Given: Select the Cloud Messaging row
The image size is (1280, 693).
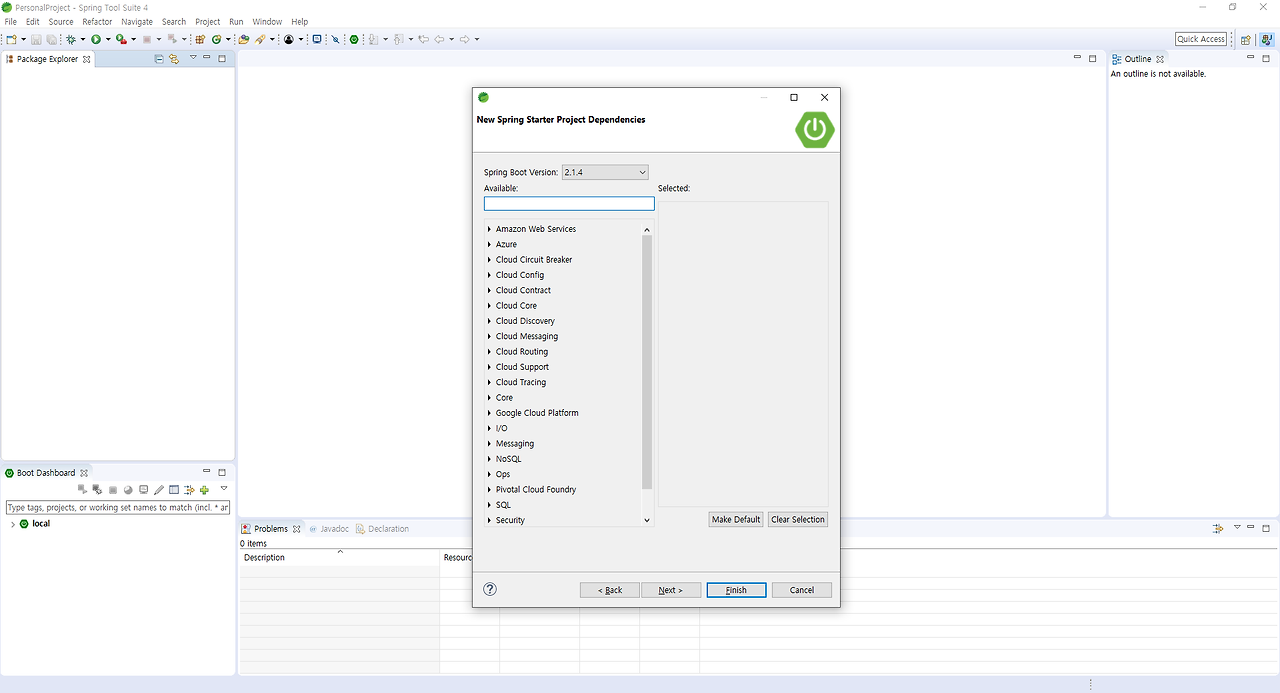Looking at the screenshot, I should click(x=527, y=336).
